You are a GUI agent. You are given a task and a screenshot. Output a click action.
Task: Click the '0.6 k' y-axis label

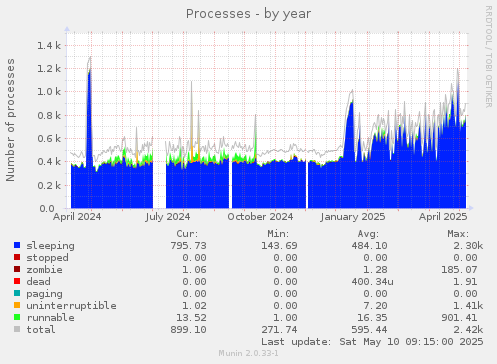pos(49,138)
